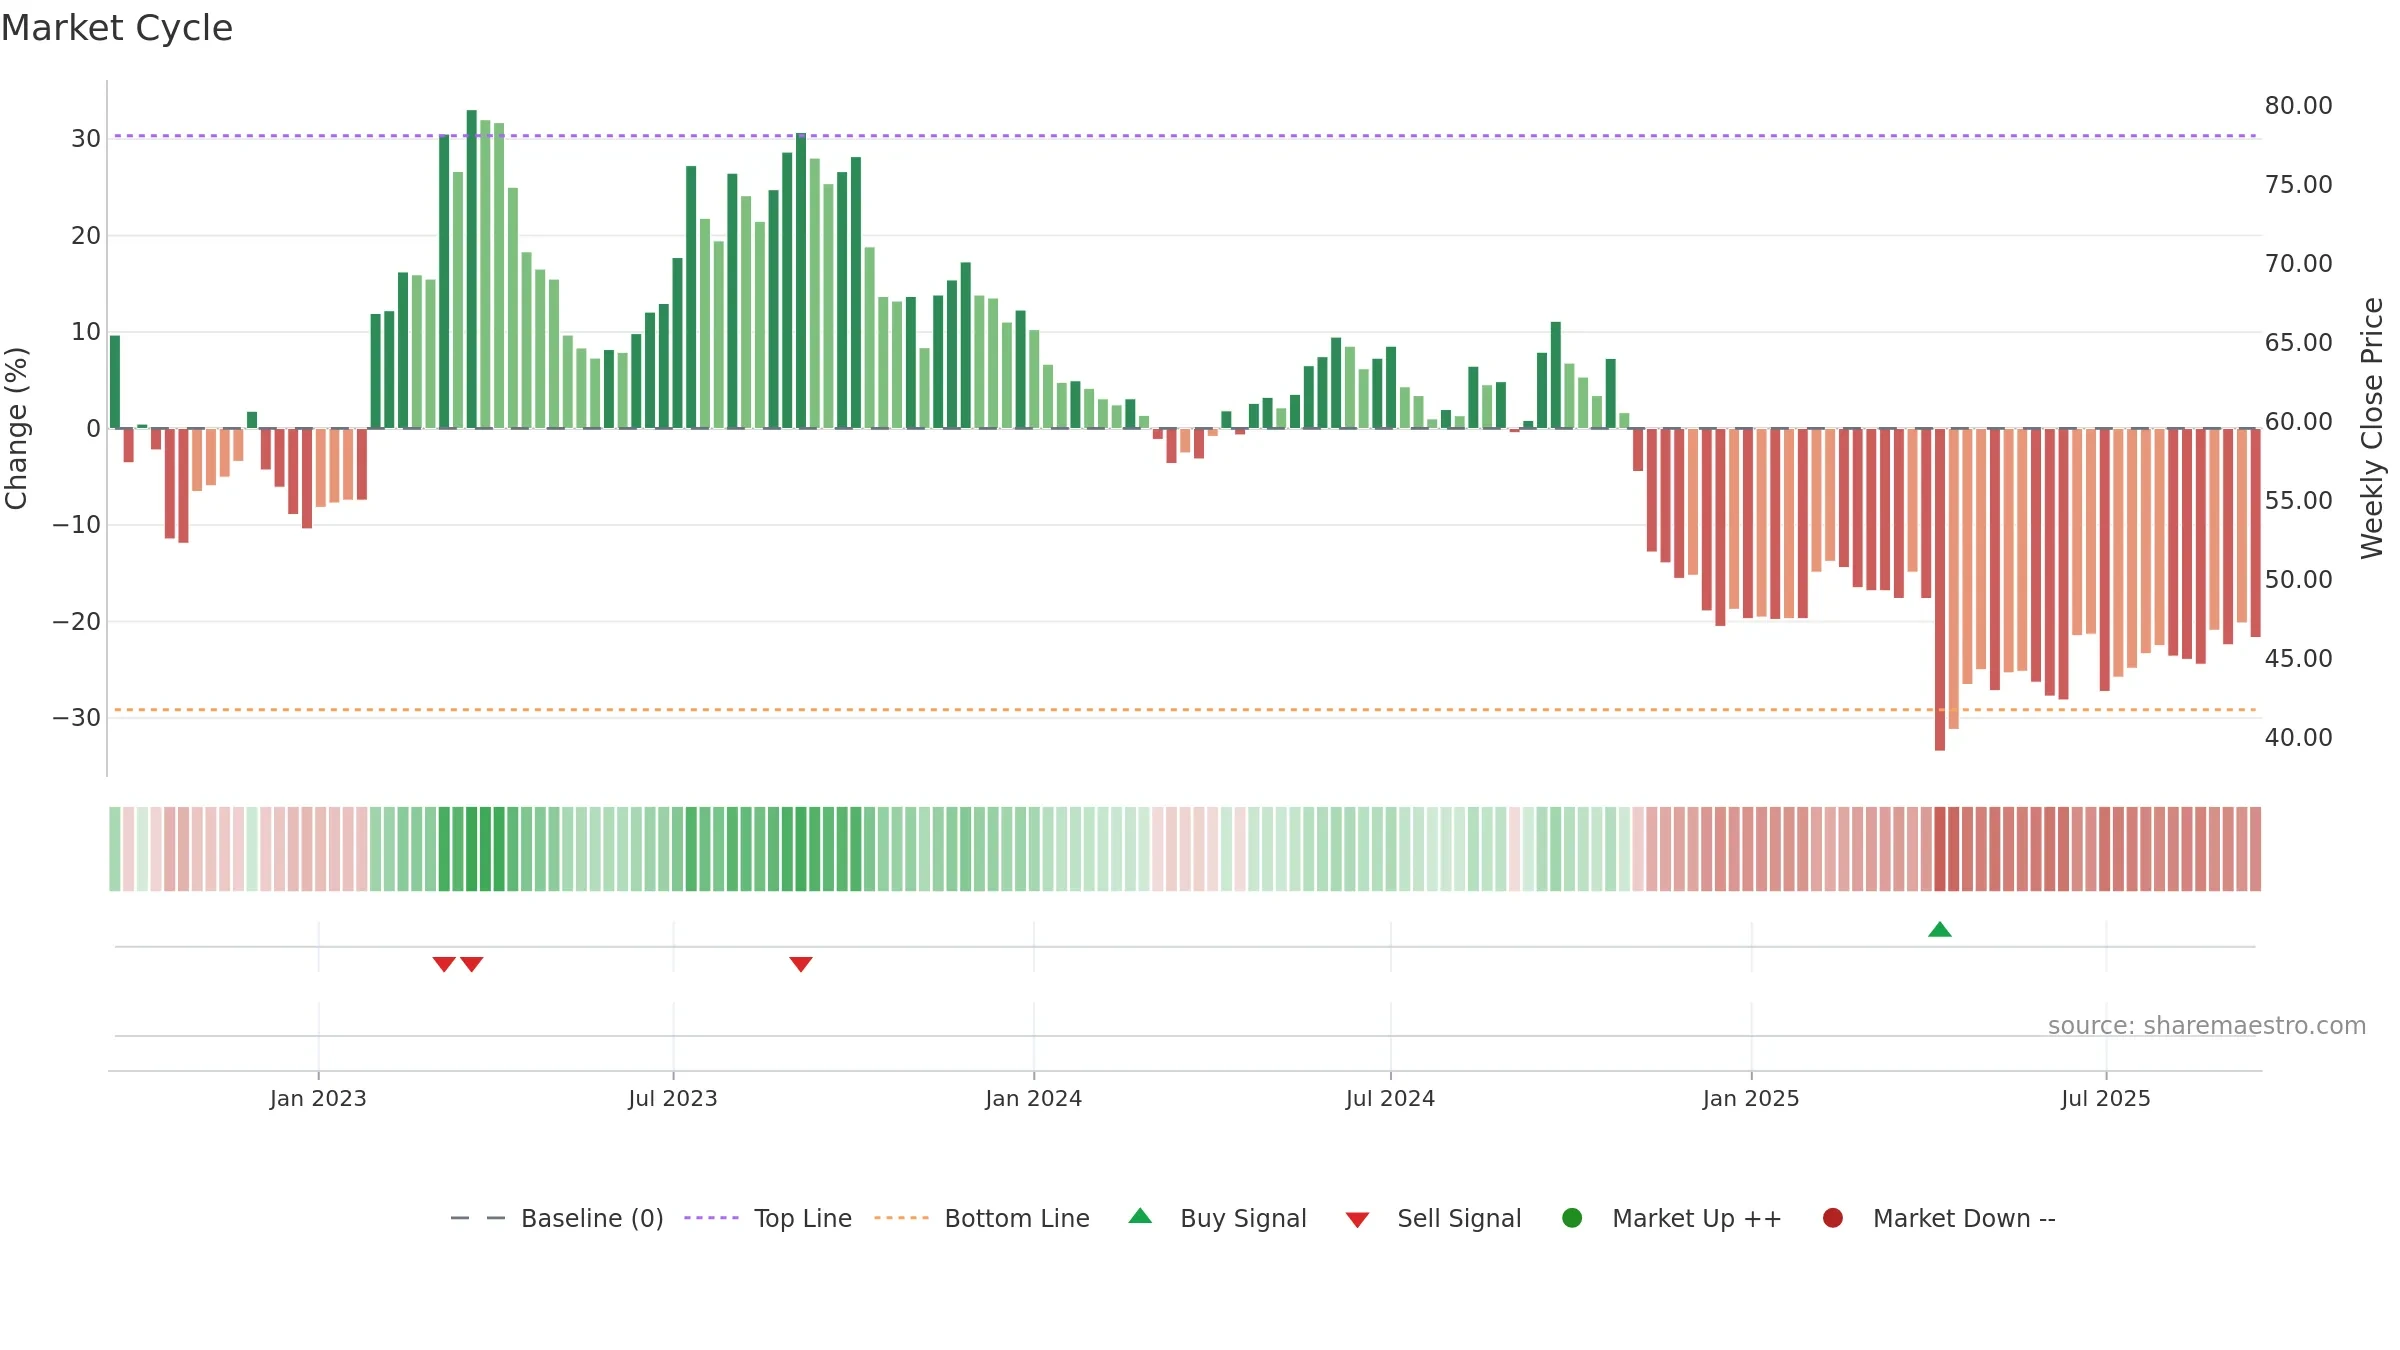Click the green triangle icon in legend
Screen dimensions: 2400x1350
[1140, 1216]
